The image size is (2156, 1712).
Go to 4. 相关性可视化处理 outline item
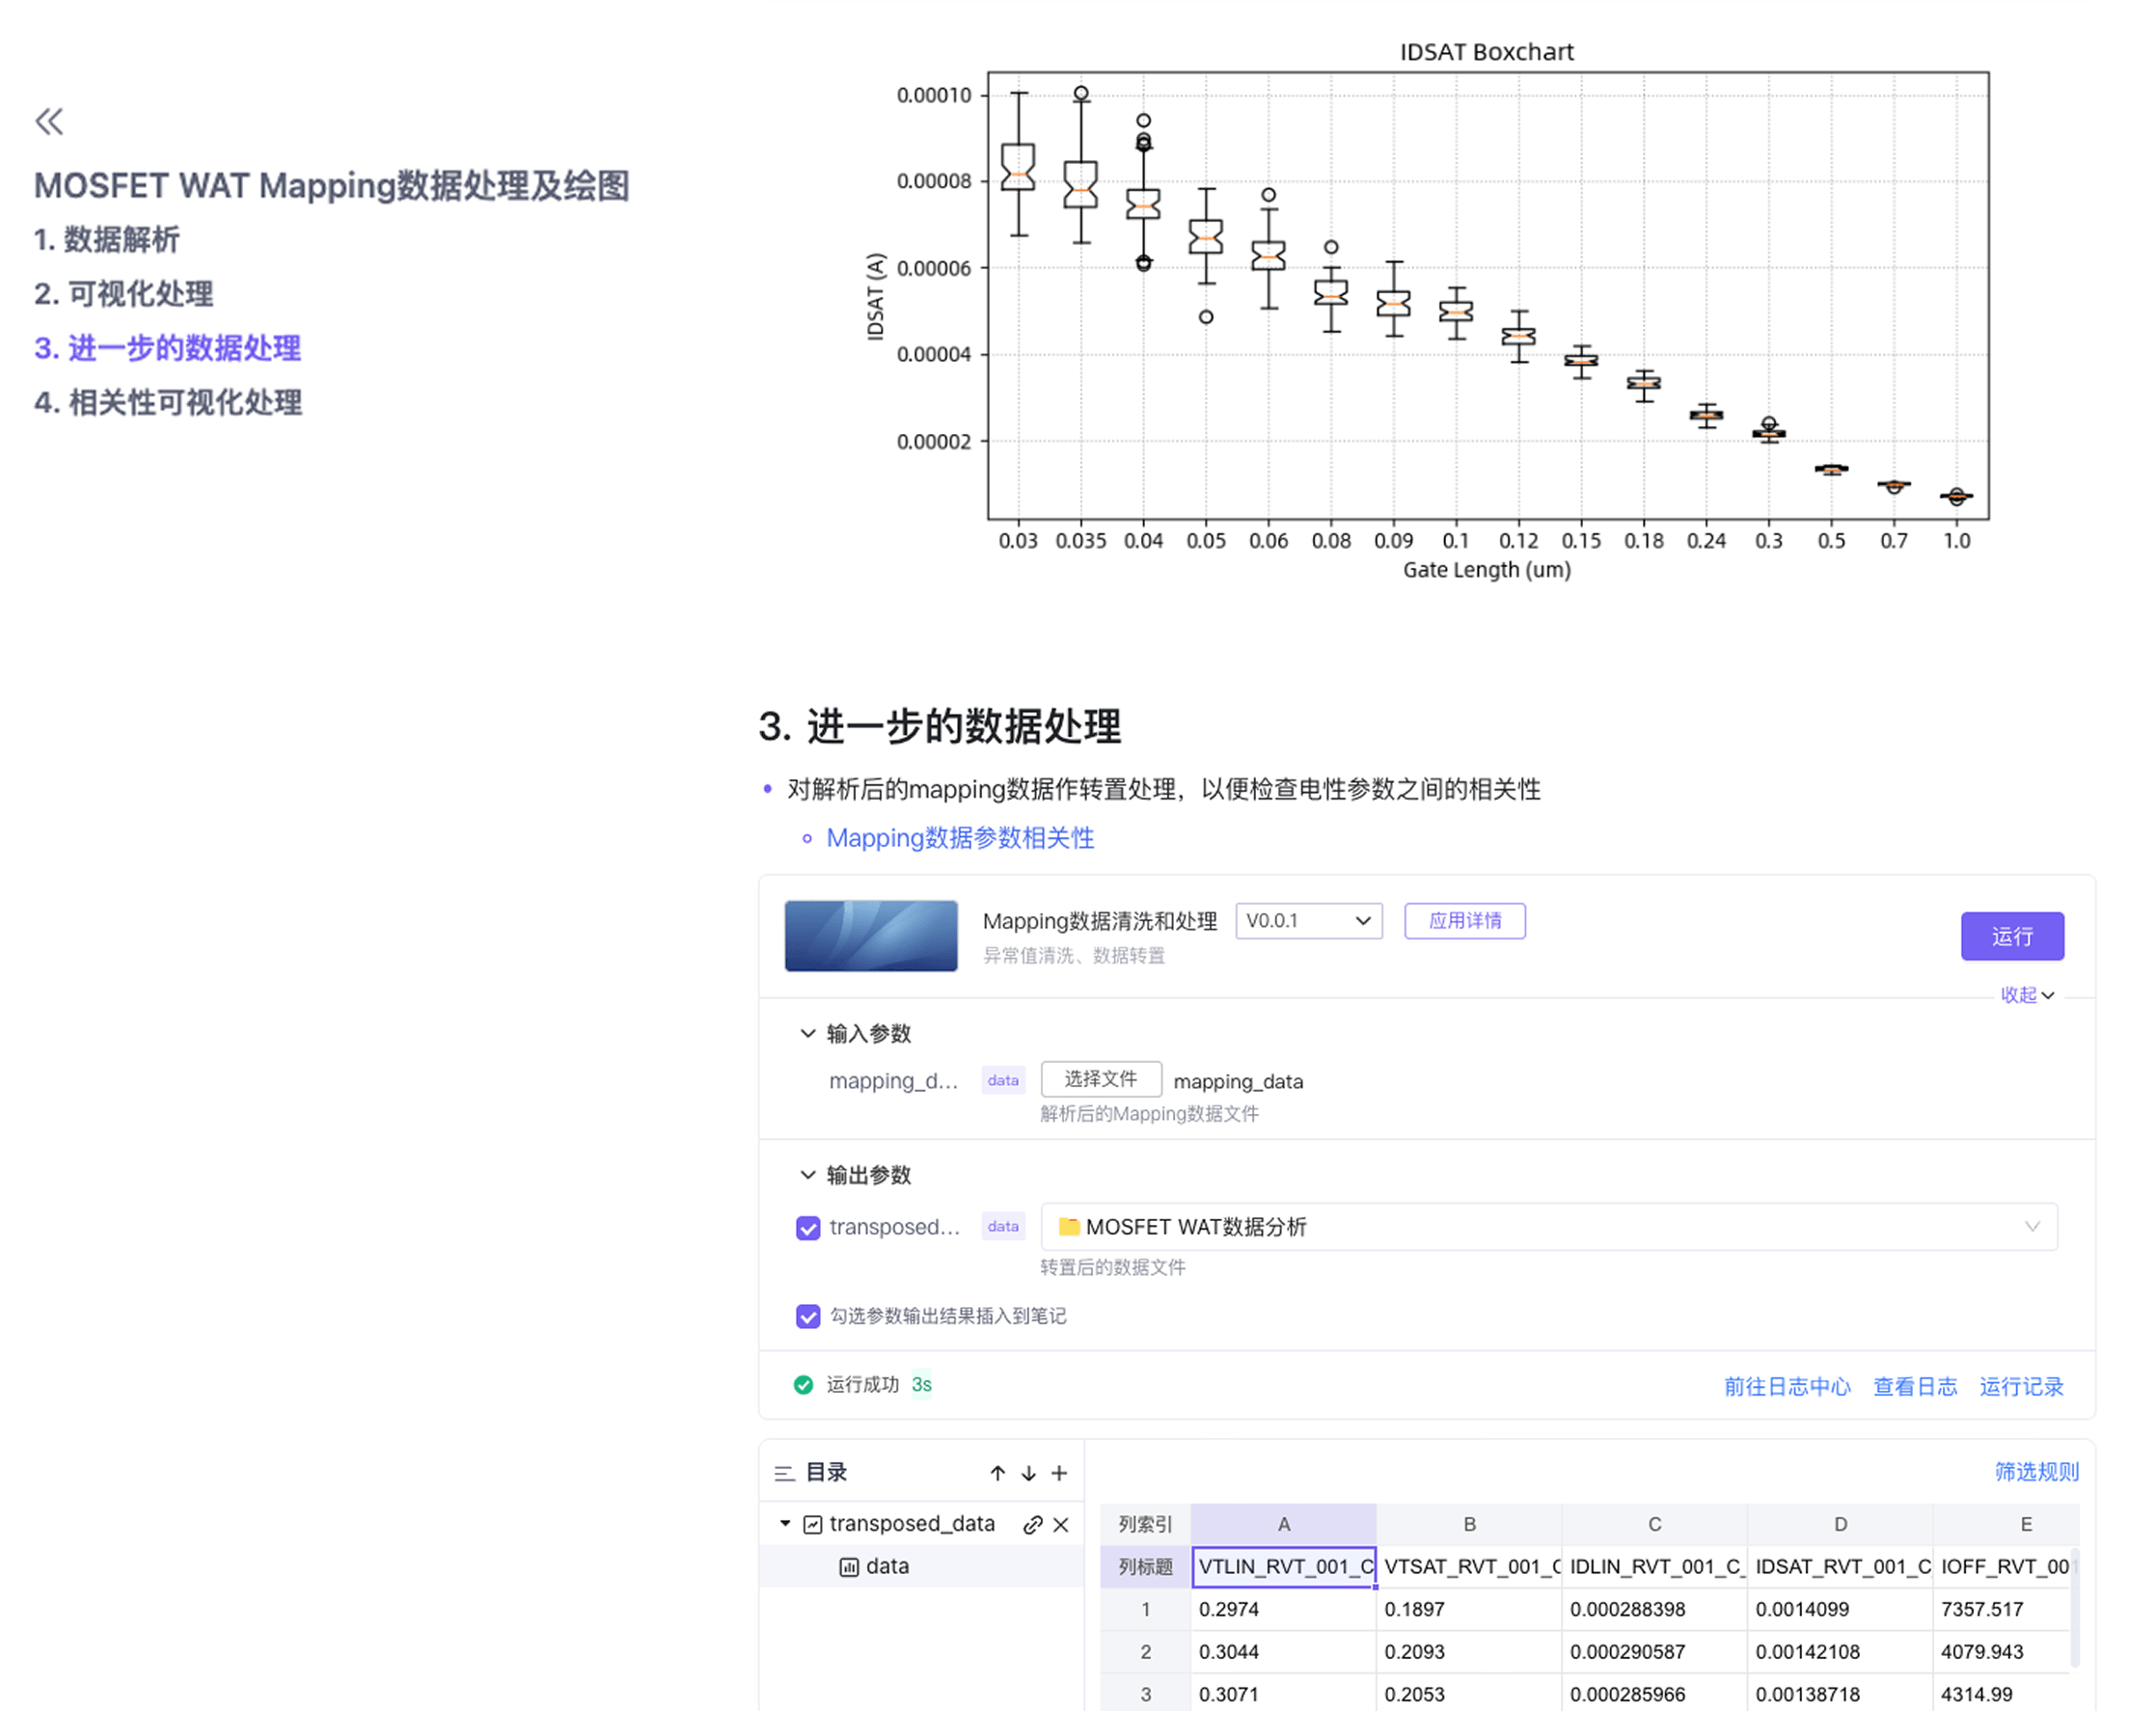point(168,402)
